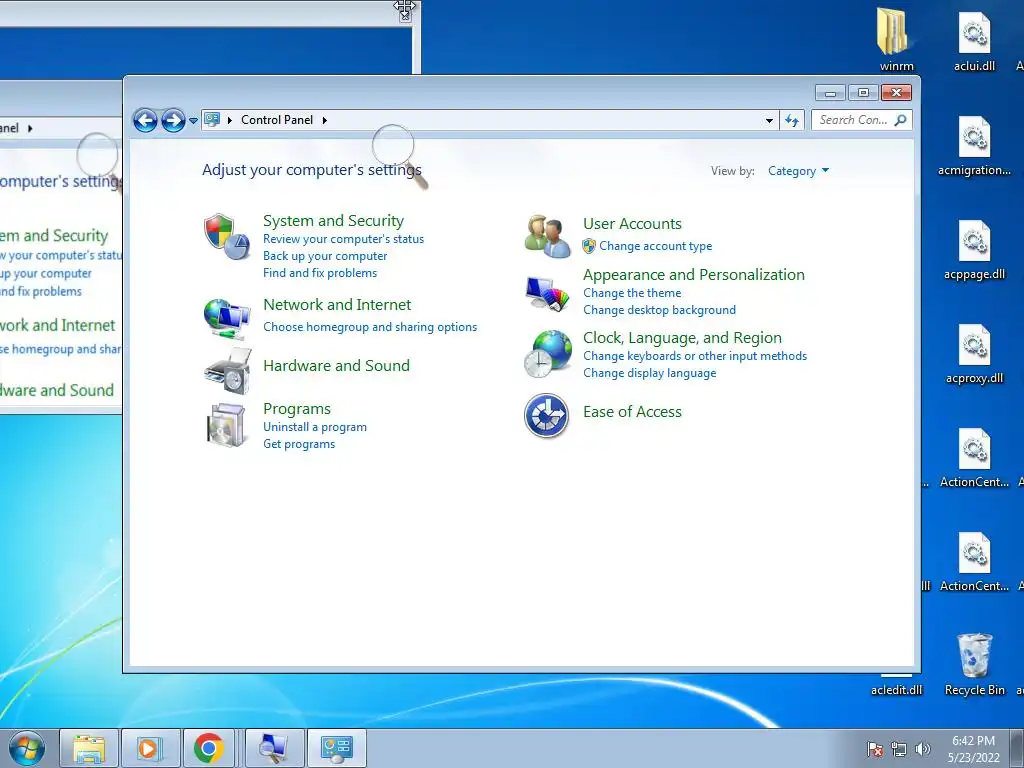Open the network tray icon
The image size is (1024, 768).
[x=899, y=749]
